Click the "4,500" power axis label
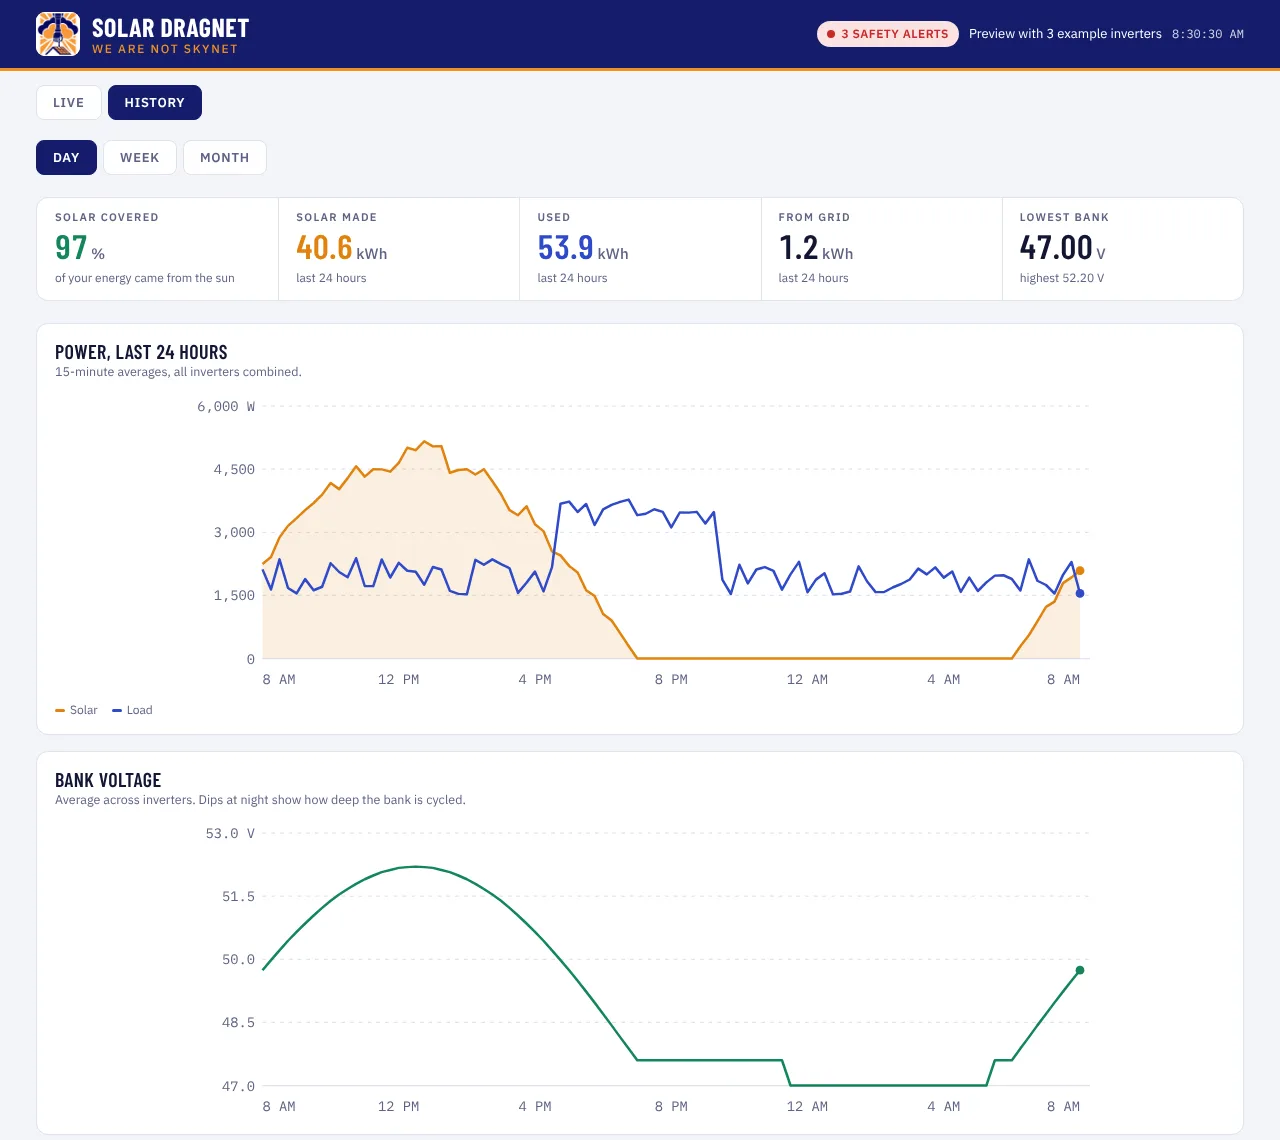This screenshot has height=1140, width=1280. tap(234, 469)
